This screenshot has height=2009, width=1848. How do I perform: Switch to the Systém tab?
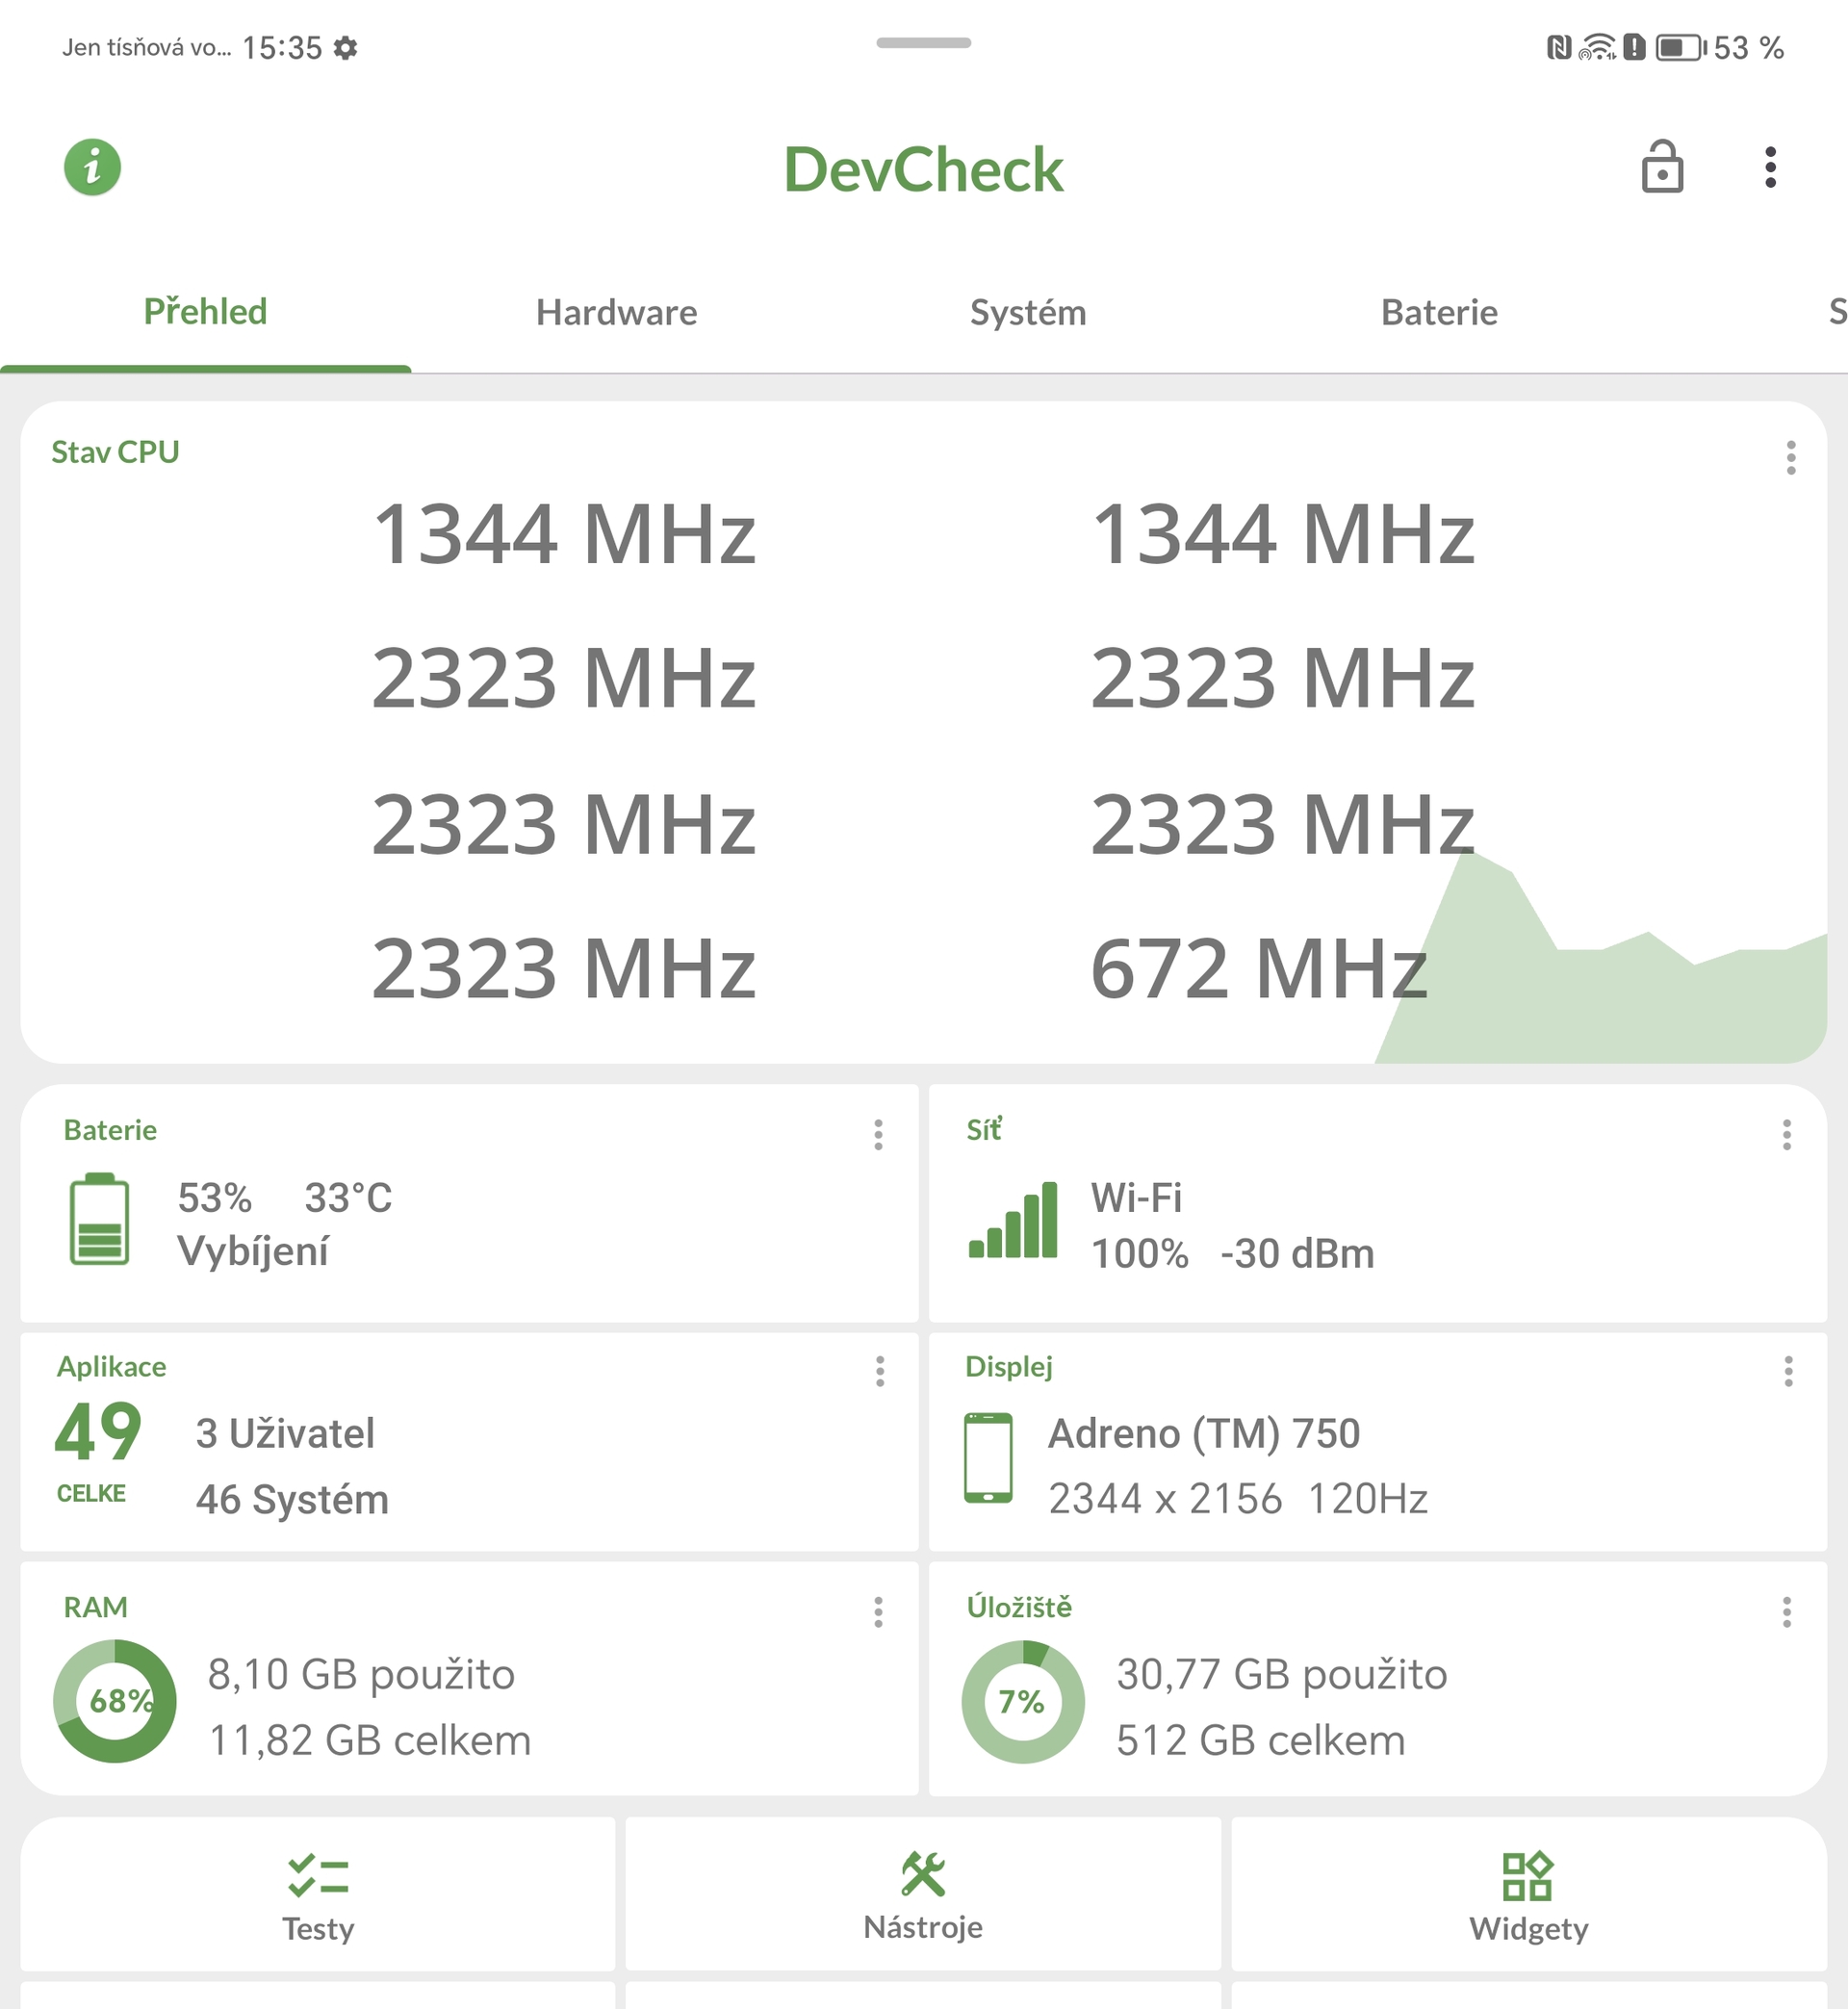1027,313
